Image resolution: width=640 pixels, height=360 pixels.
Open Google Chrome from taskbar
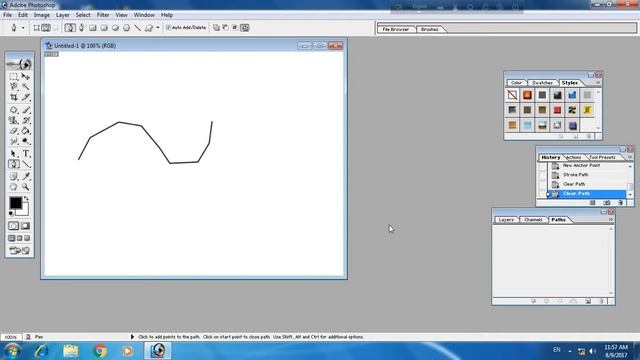99,351
